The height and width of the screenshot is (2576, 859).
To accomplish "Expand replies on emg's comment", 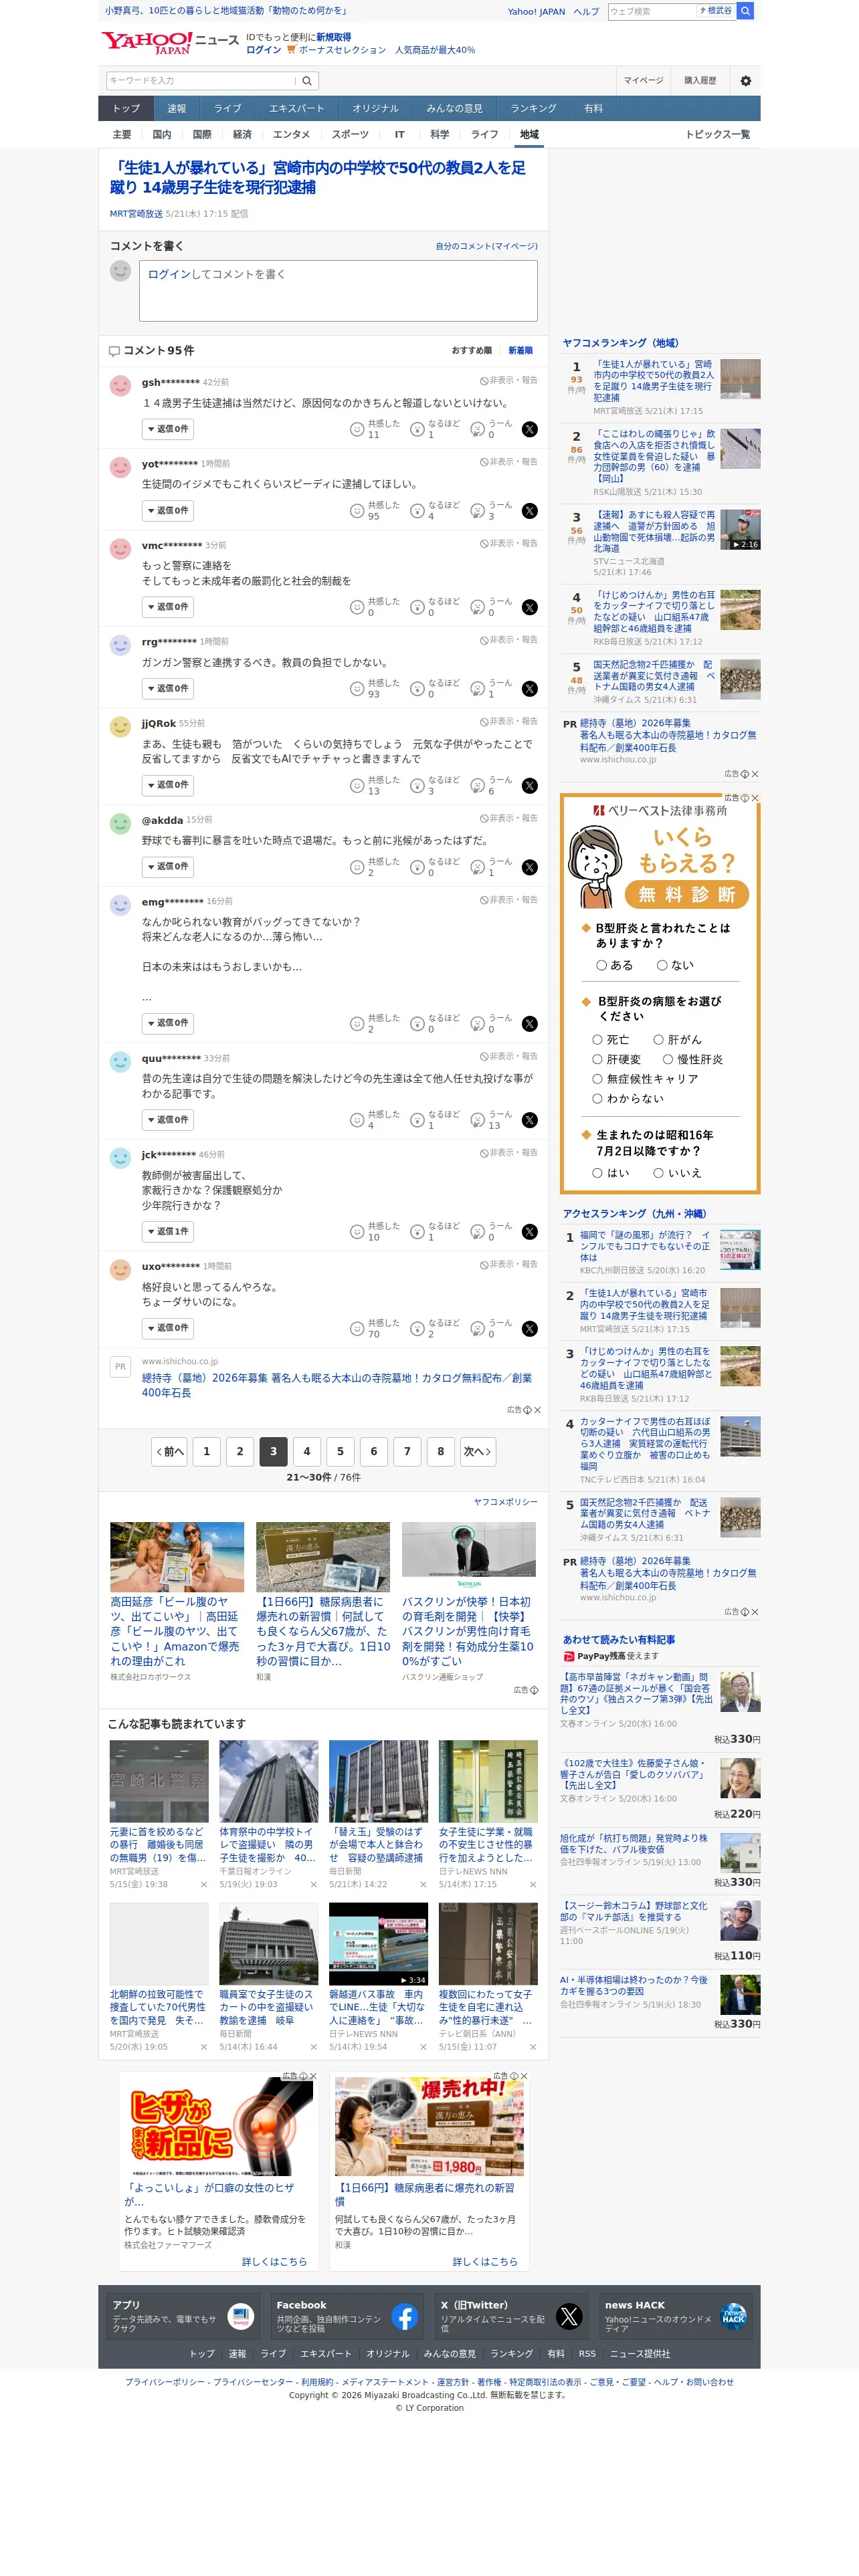I will coord(168,1024).
